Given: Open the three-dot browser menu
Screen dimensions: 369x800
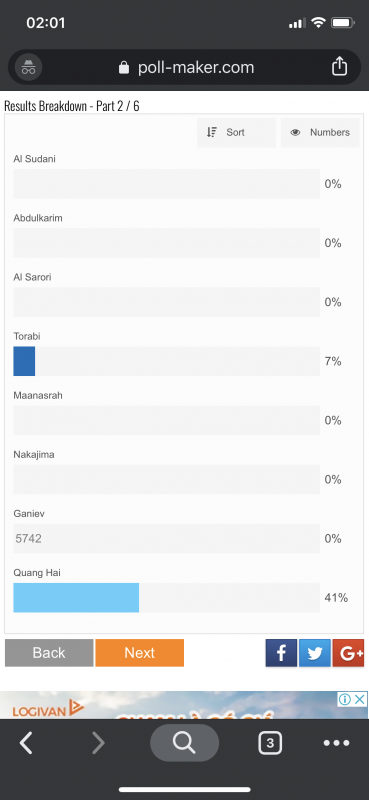Looking at the screenshot, I should tap(337, 743).
